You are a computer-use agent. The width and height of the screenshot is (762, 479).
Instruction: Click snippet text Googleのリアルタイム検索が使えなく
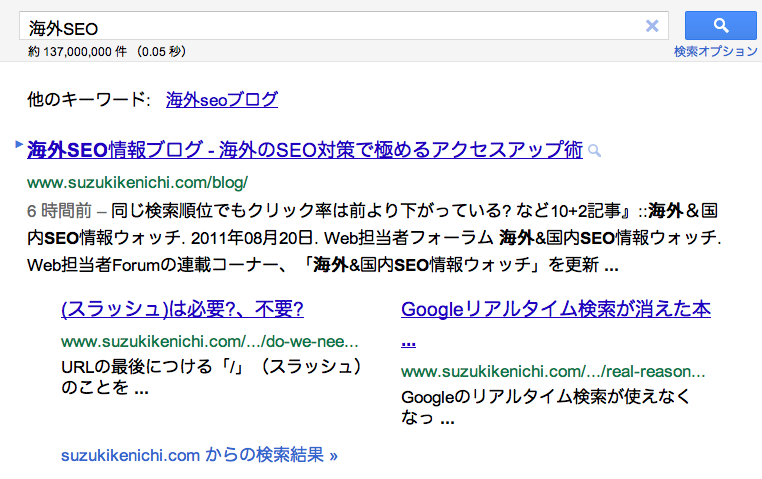tap(545, 397)
